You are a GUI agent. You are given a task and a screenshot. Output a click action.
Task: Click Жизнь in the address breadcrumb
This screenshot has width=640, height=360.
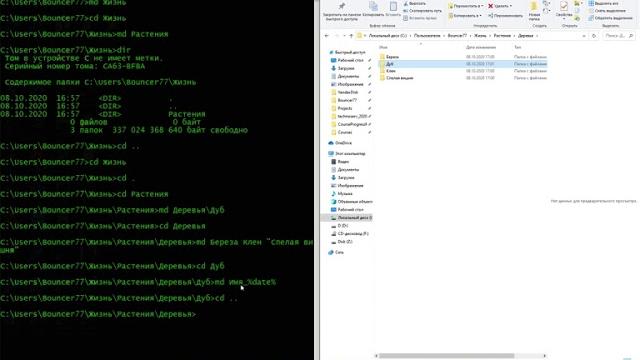pyautogui.click(x=480, y=36)
